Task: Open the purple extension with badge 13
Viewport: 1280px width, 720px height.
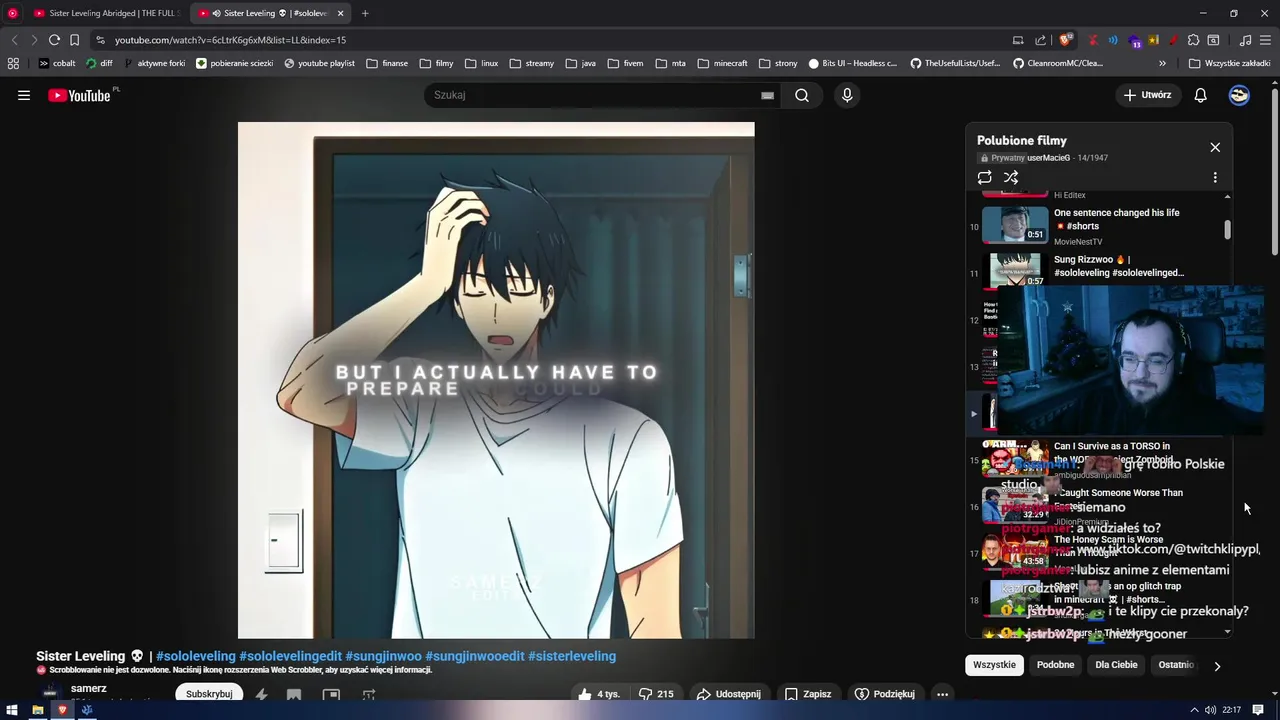Action: (1135, 41)
